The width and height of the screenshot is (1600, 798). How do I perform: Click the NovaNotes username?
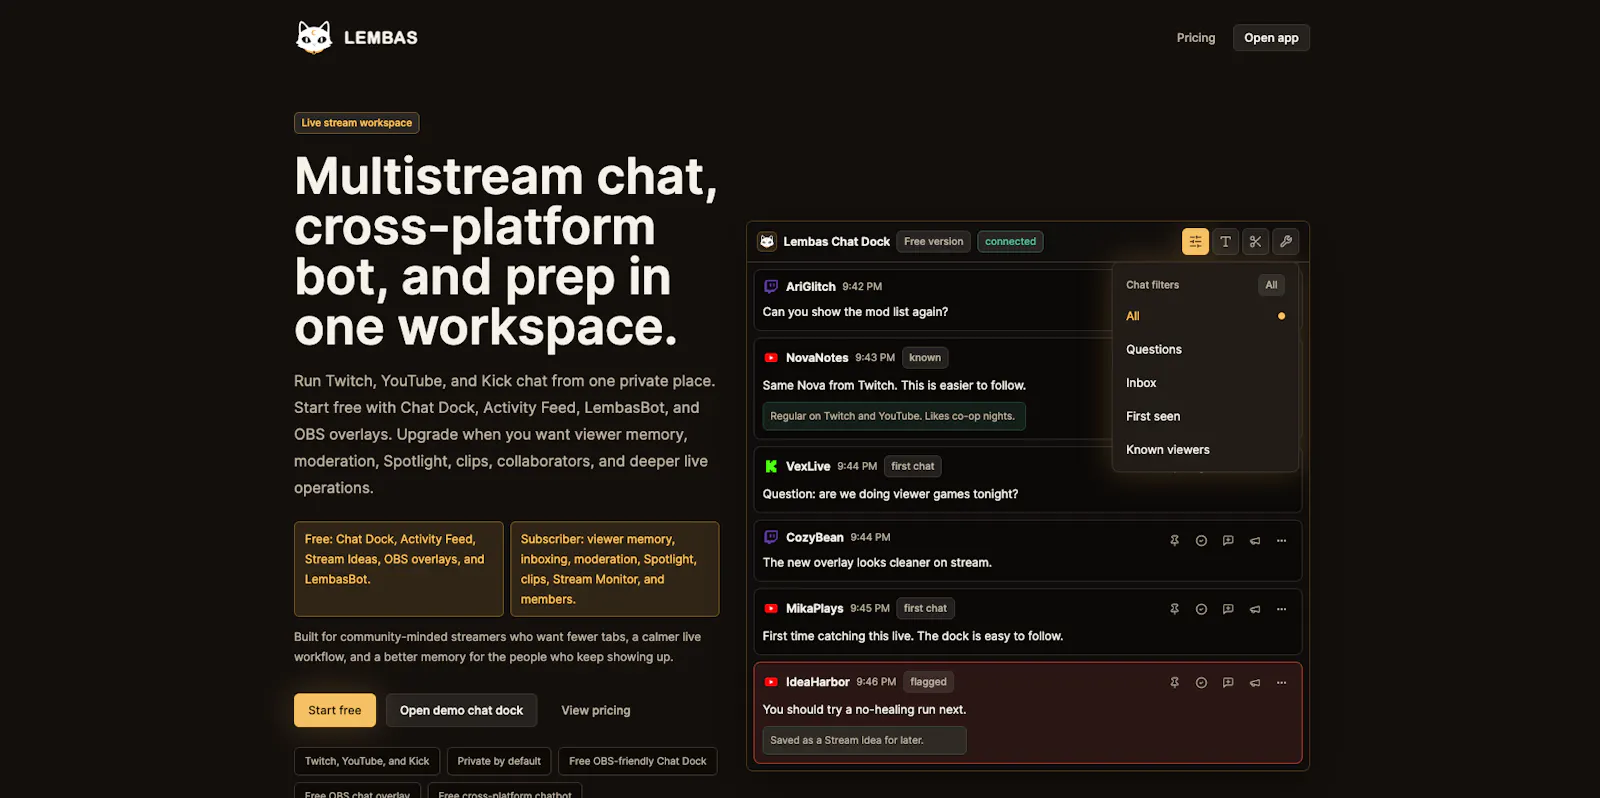tap(817, 357)
